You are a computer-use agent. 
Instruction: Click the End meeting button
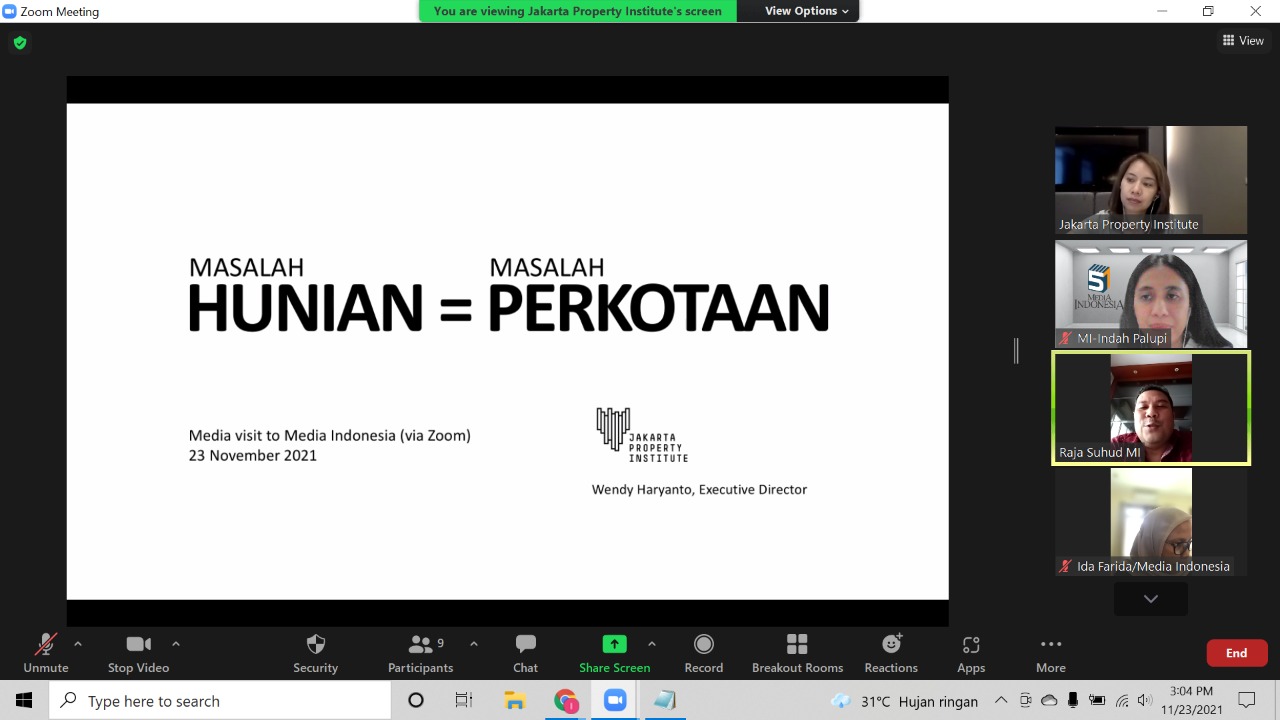coord(1236,652)
